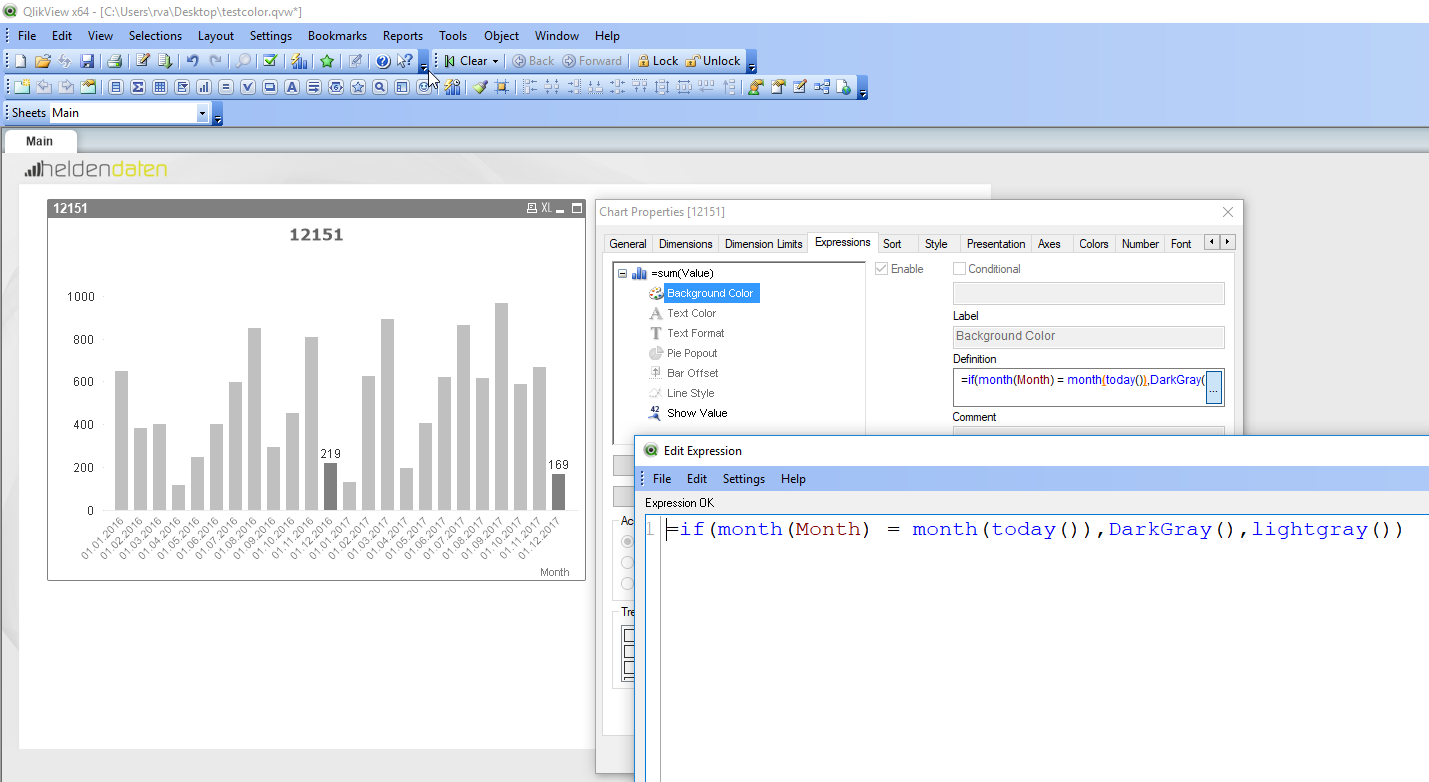Print the chart via the Print icon
The image size is (1429, 782).
click(113, 60)
